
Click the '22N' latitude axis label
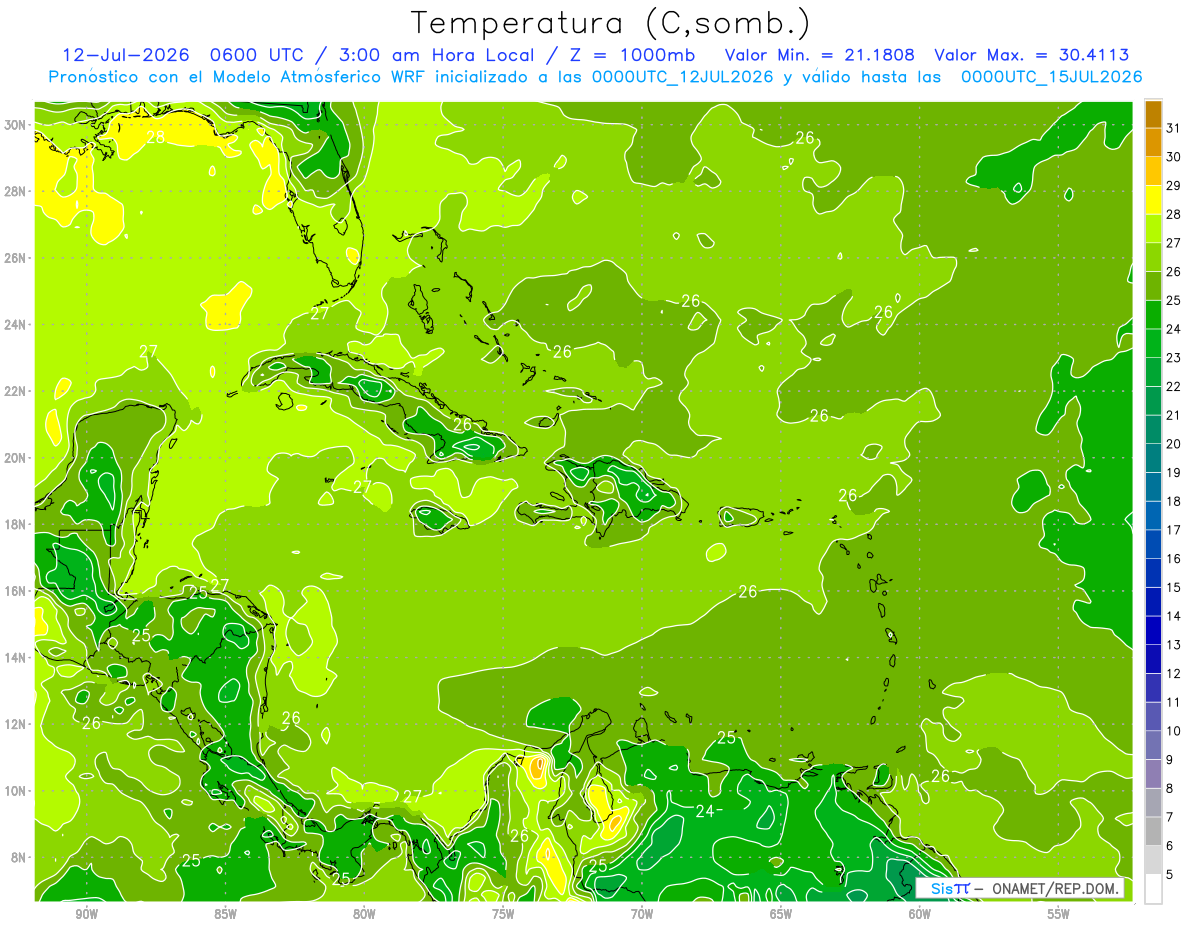(16, 391)
